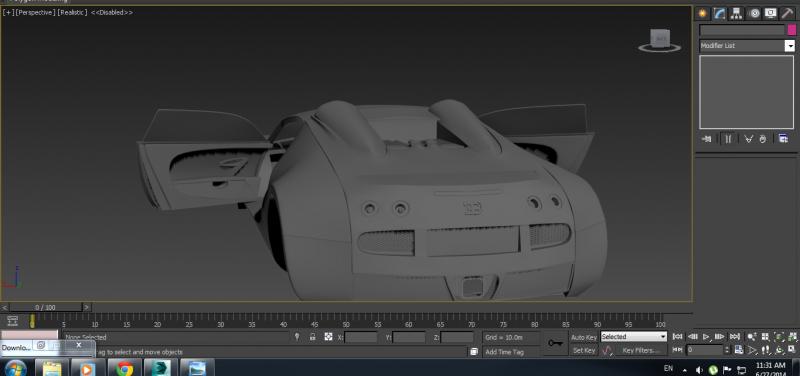Toggle Absolute/Offset transform mode icon

coord(328,337)
